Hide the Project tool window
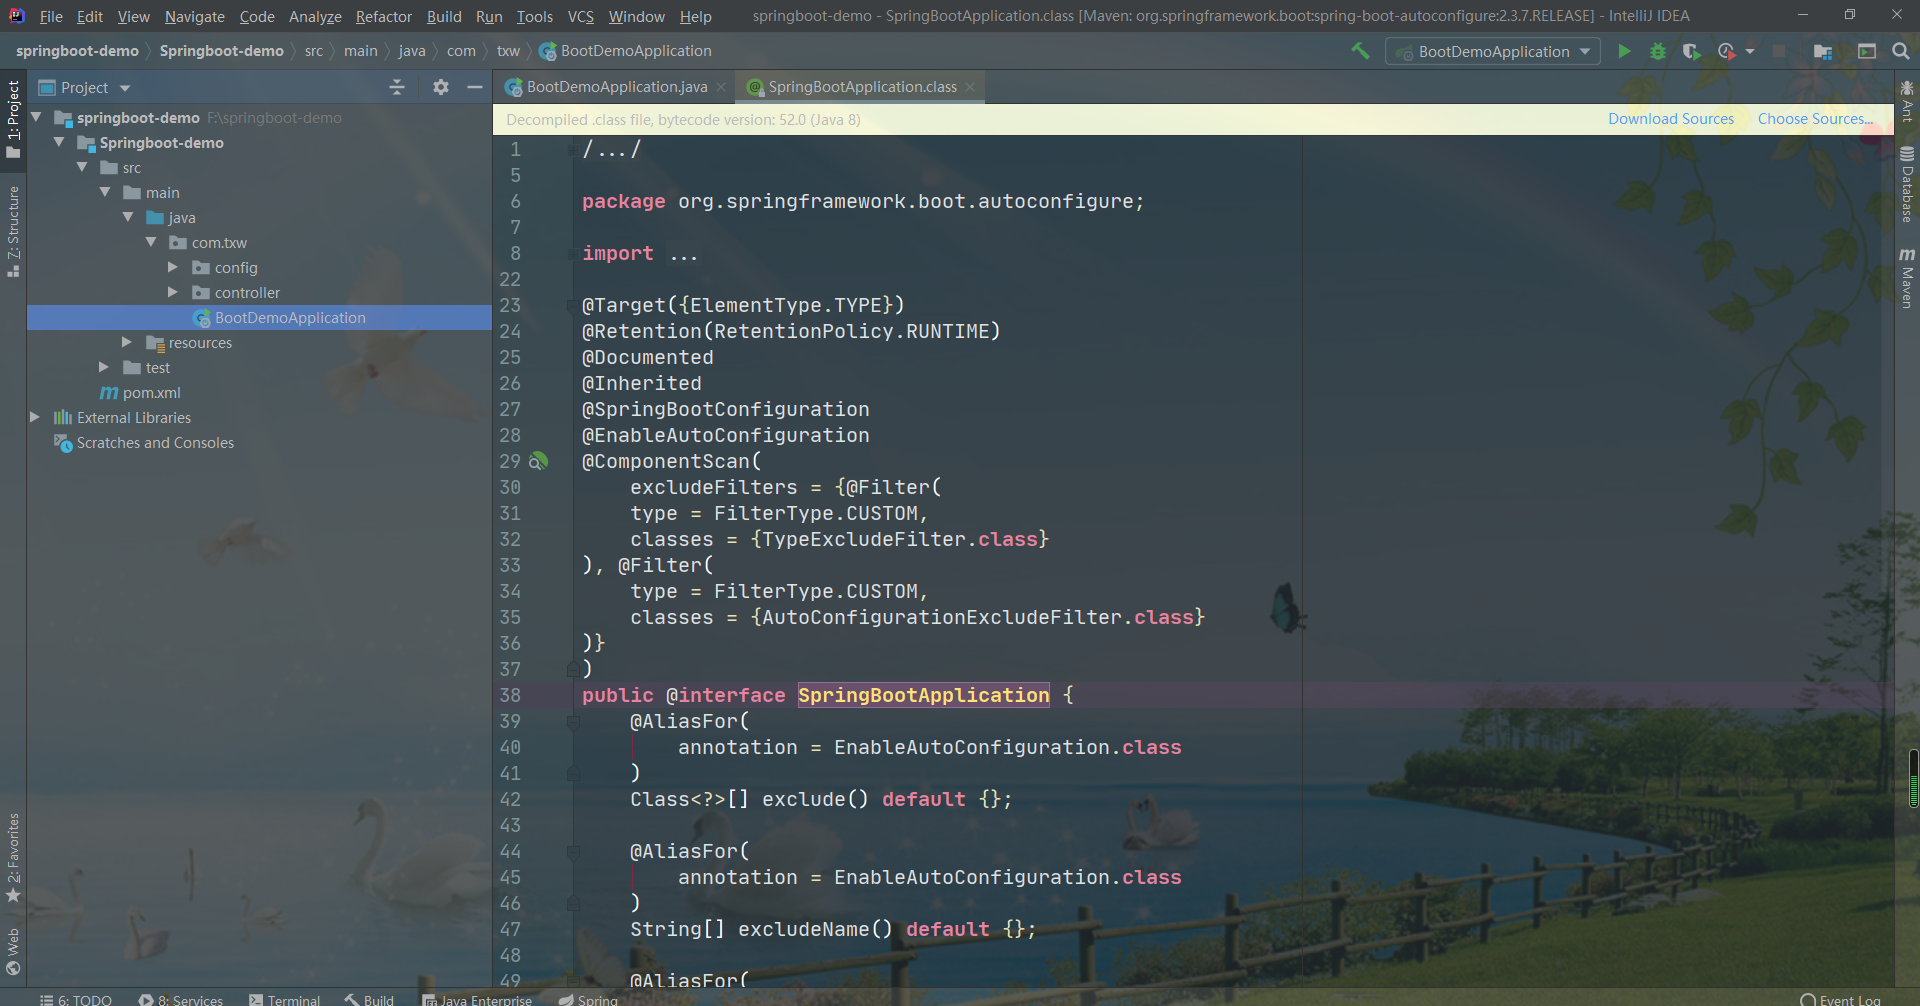 coord(475,87)
